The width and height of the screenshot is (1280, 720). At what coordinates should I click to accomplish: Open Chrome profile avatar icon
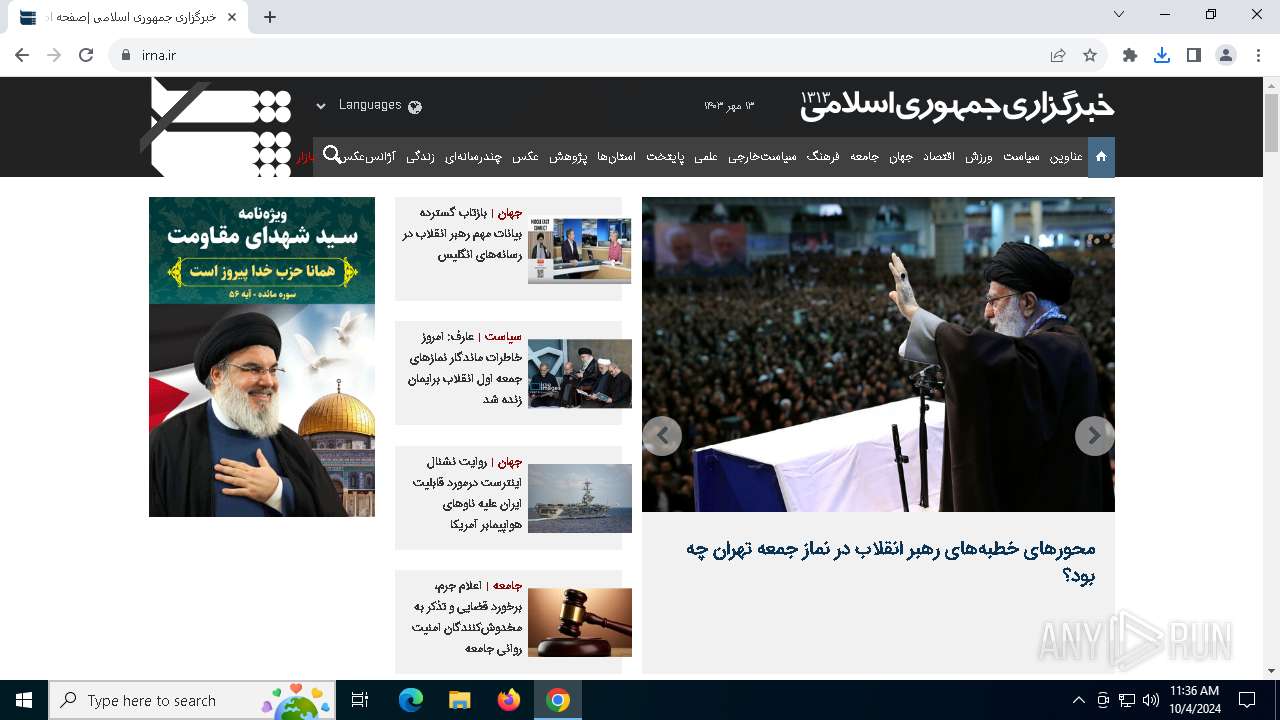point(1226,55)
